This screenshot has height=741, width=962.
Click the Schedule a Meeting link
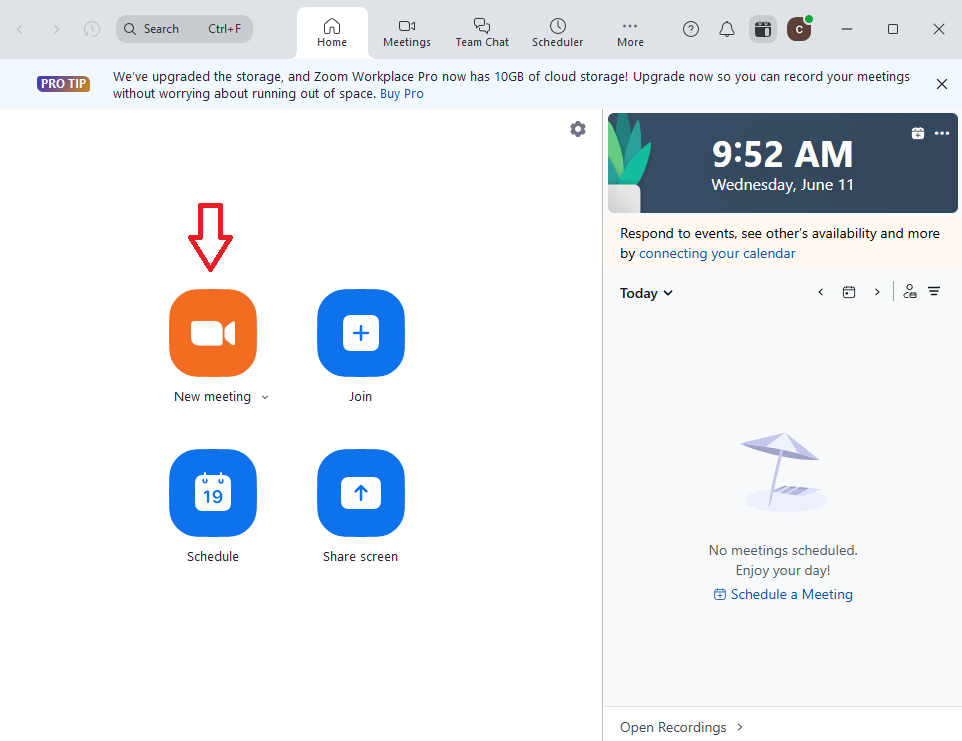coord(783,594)
